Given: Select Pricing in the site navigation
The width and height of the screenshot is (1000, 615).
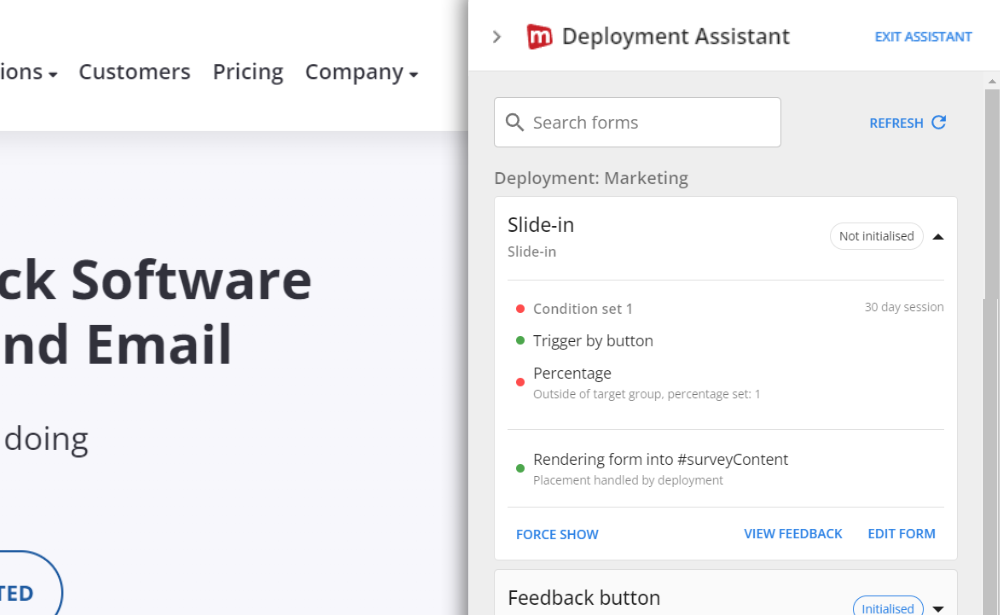Looking at the screenshot, I should [247, 71].
